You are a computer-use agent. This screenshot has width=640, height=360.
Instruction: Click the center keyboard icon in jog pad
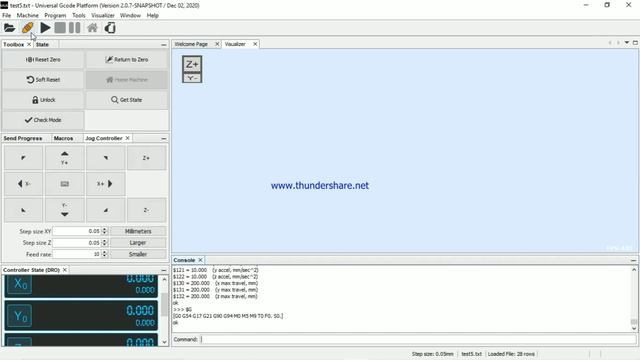(64, 184)
